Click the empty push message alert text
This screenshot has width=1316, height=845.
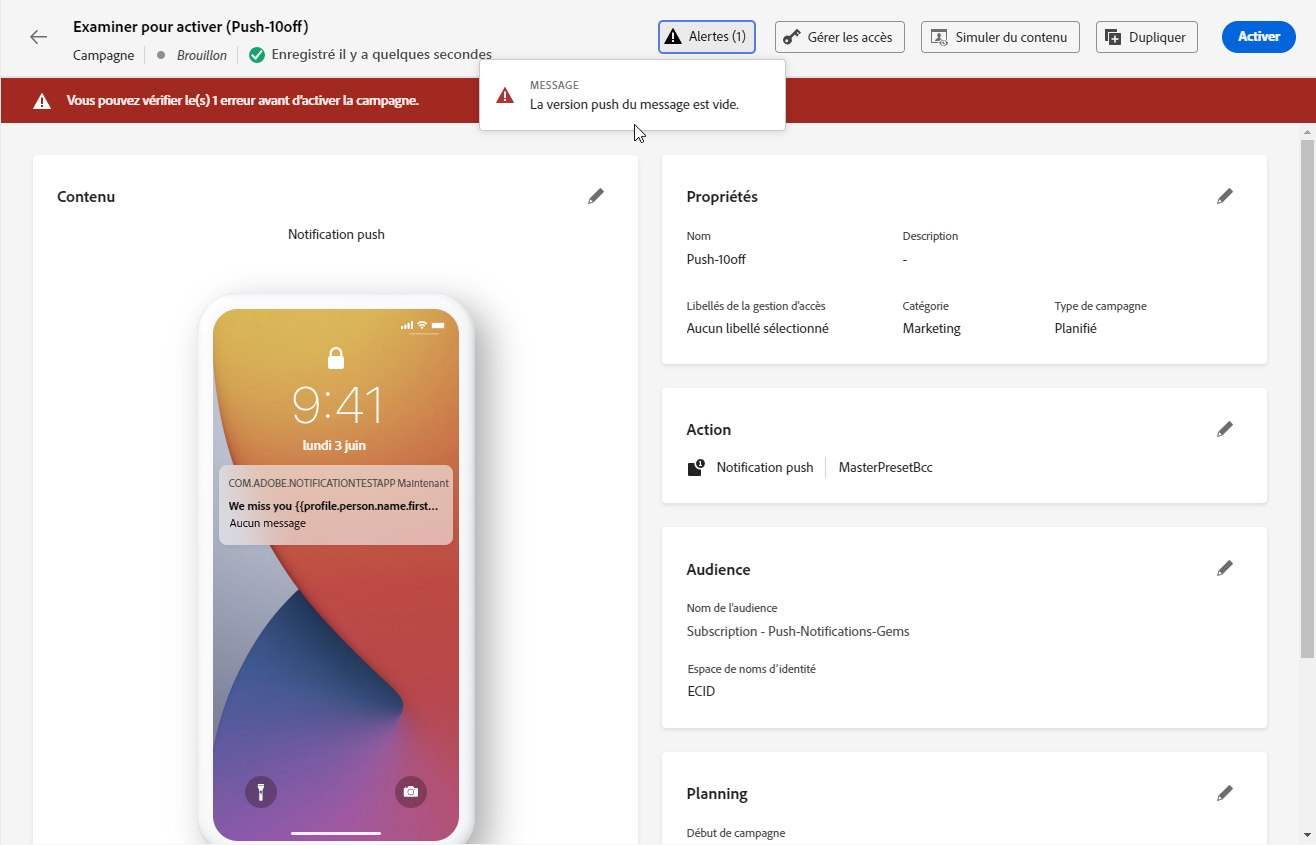pyautogui.click(x=634, y=104)
